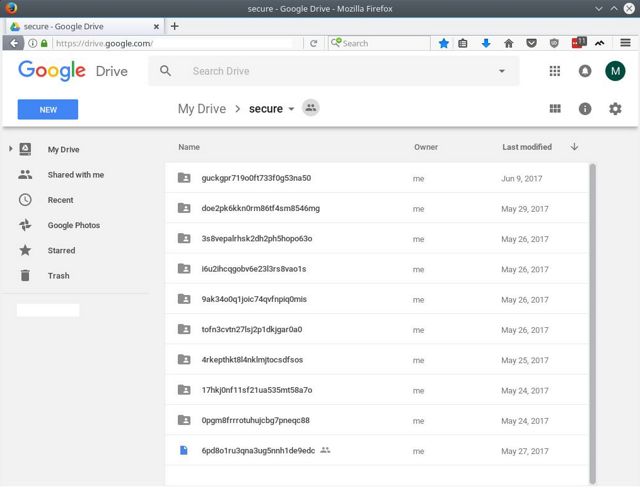The height and width of the screenshot is (490, 640).
Task: Open the Firefox downloads arrow icon
Action: click(x=486, y=43)
